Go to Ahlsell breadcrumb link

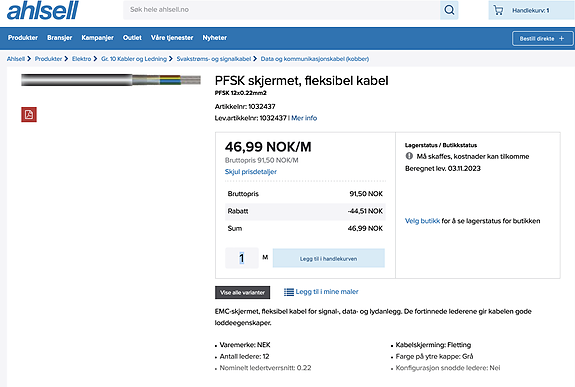pos(16,59)
